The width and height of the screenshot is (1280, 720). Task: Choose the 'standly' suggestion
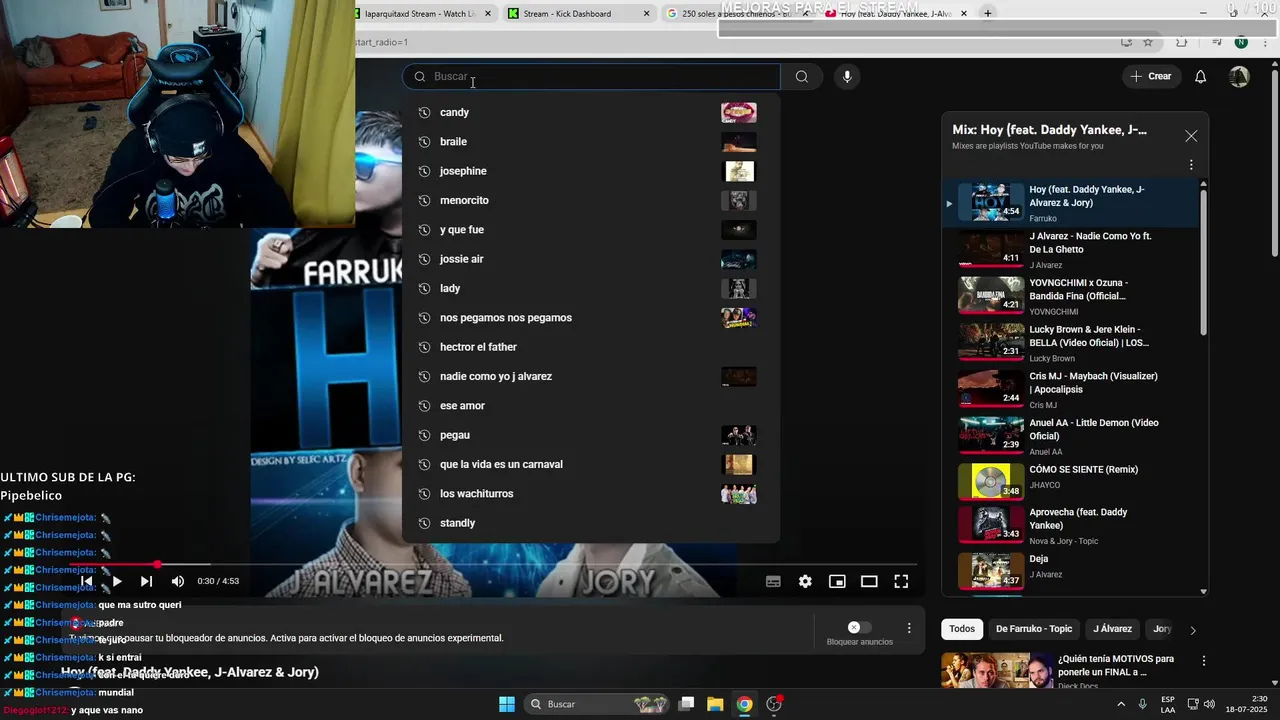590,523
